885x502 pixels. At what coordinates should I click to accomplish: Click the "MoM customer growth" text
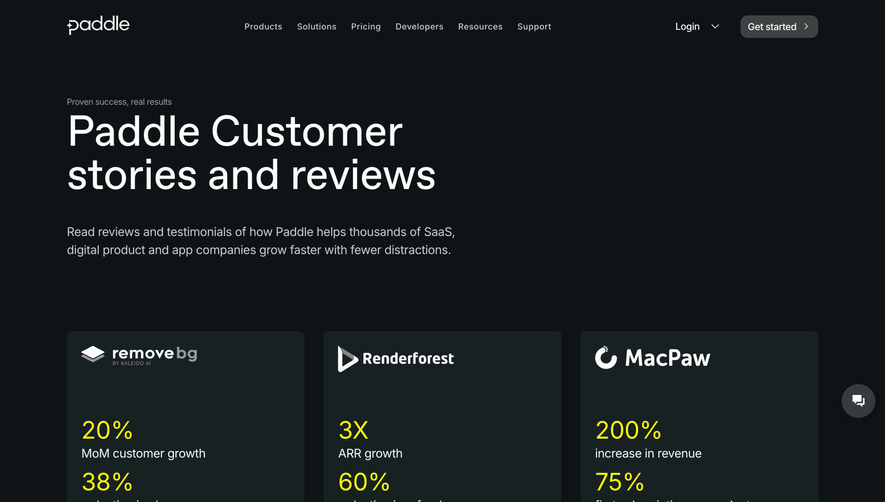pos(143,453)
